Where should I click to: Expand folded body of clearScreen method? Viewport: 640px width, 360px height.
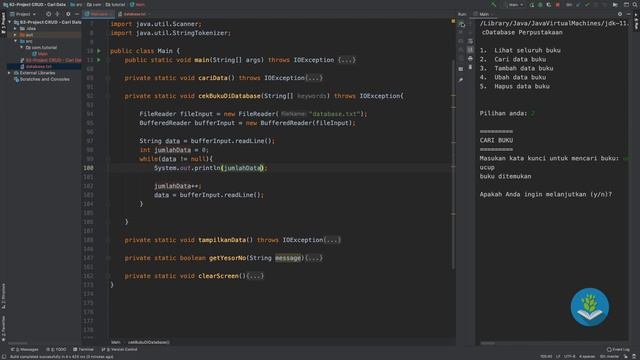click(255, 276)
